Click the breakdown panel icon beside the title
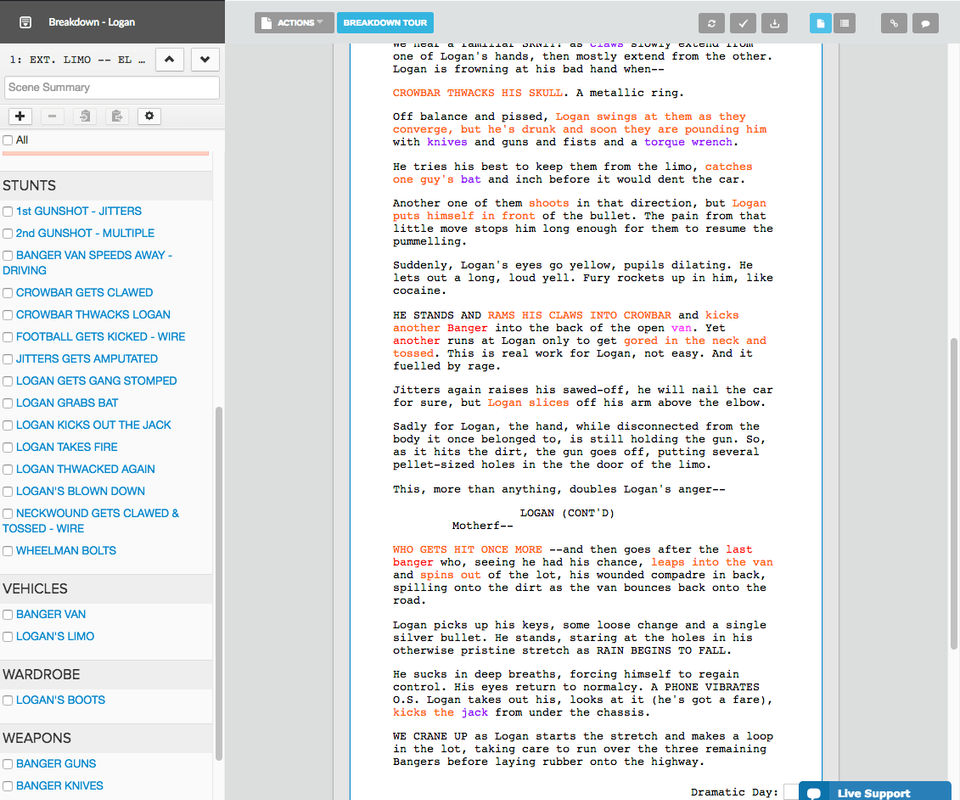 tap(25, 23)
